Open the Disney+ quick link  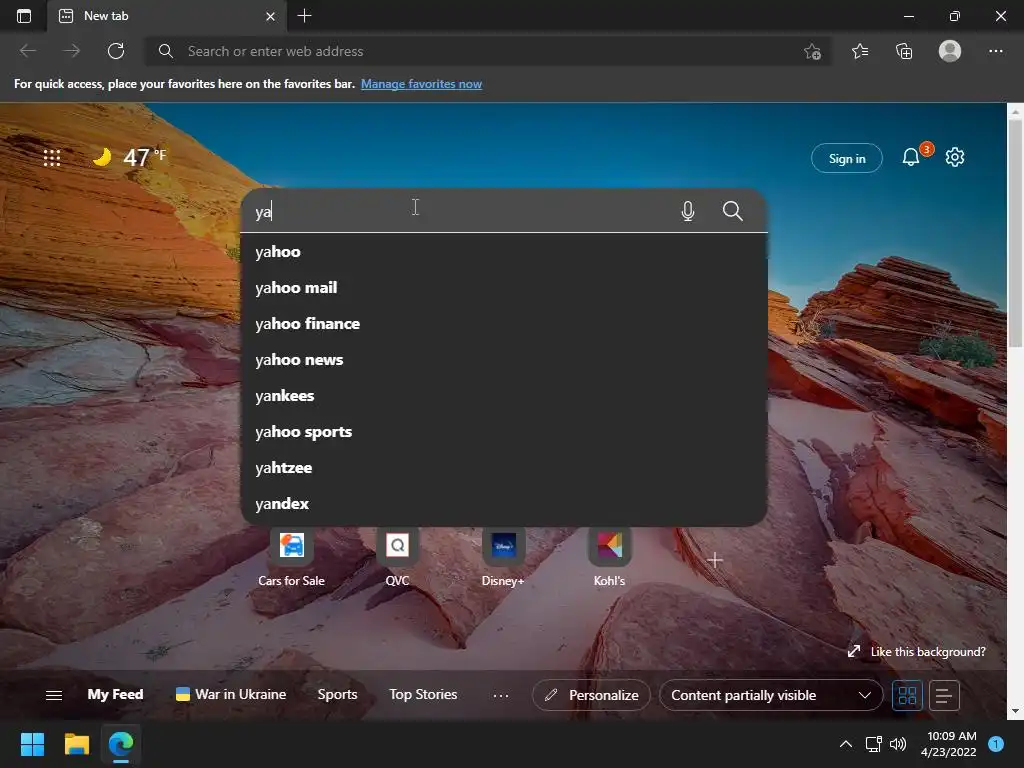pyautogui.click(x=503, y=557)
